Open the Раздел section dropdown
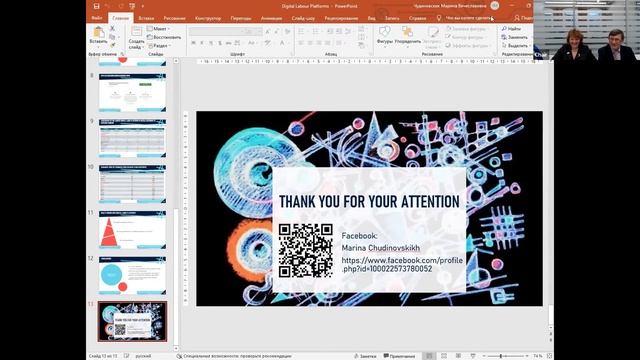 (x=159, y=46)
